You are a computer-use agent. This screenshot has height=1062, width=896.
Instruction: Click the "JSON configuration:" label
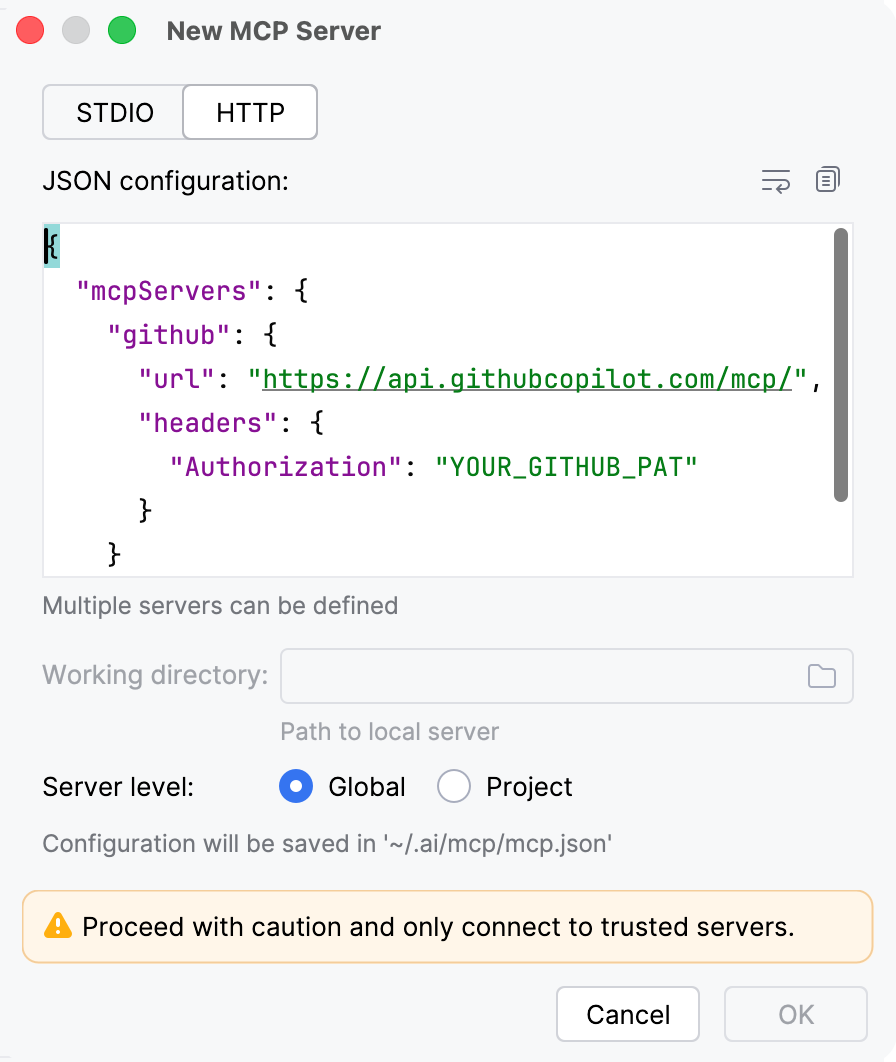pos(165,181)
